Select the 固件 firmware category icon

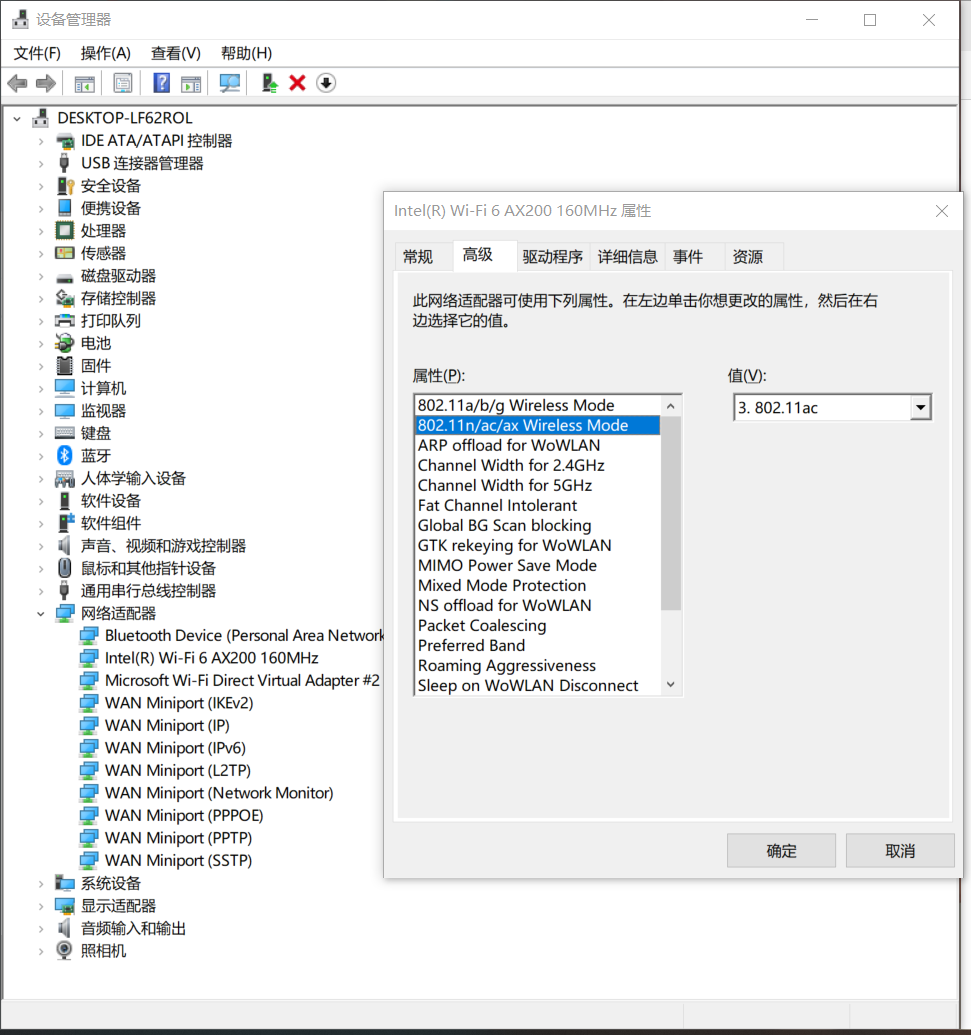click(x=65, y=366)
